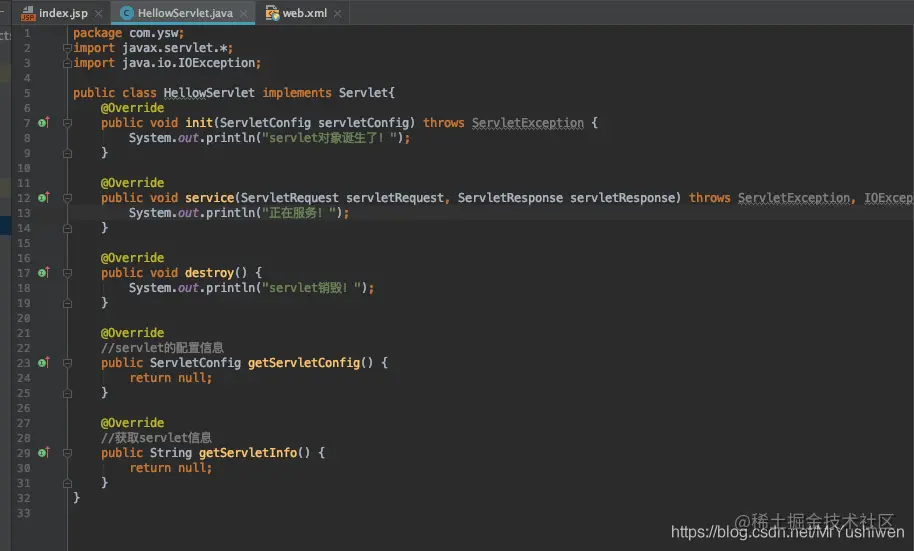Click line number 33 in the gutter
The height and width of the screenshot is (551, 914).
(x=23, y=513)
